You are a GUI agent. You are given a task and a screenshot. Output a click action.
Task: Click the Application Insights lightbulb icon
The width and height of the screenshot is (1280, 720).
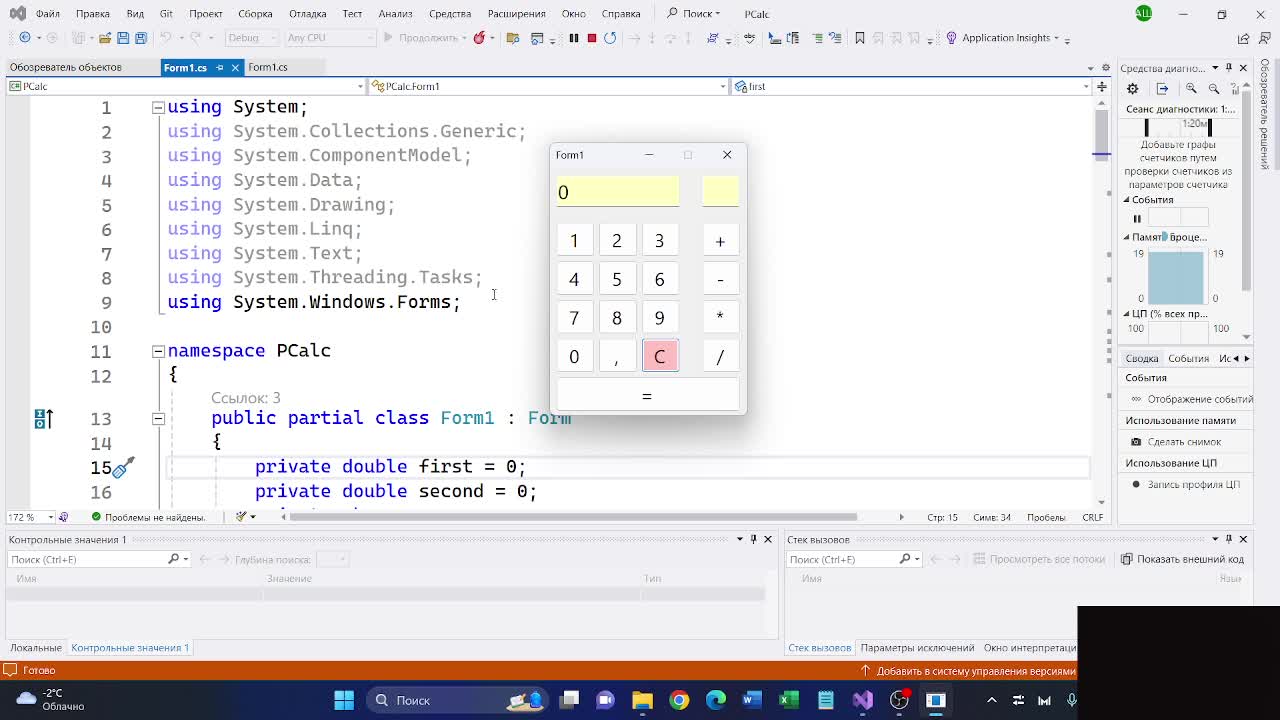click(x=951, y=38)
